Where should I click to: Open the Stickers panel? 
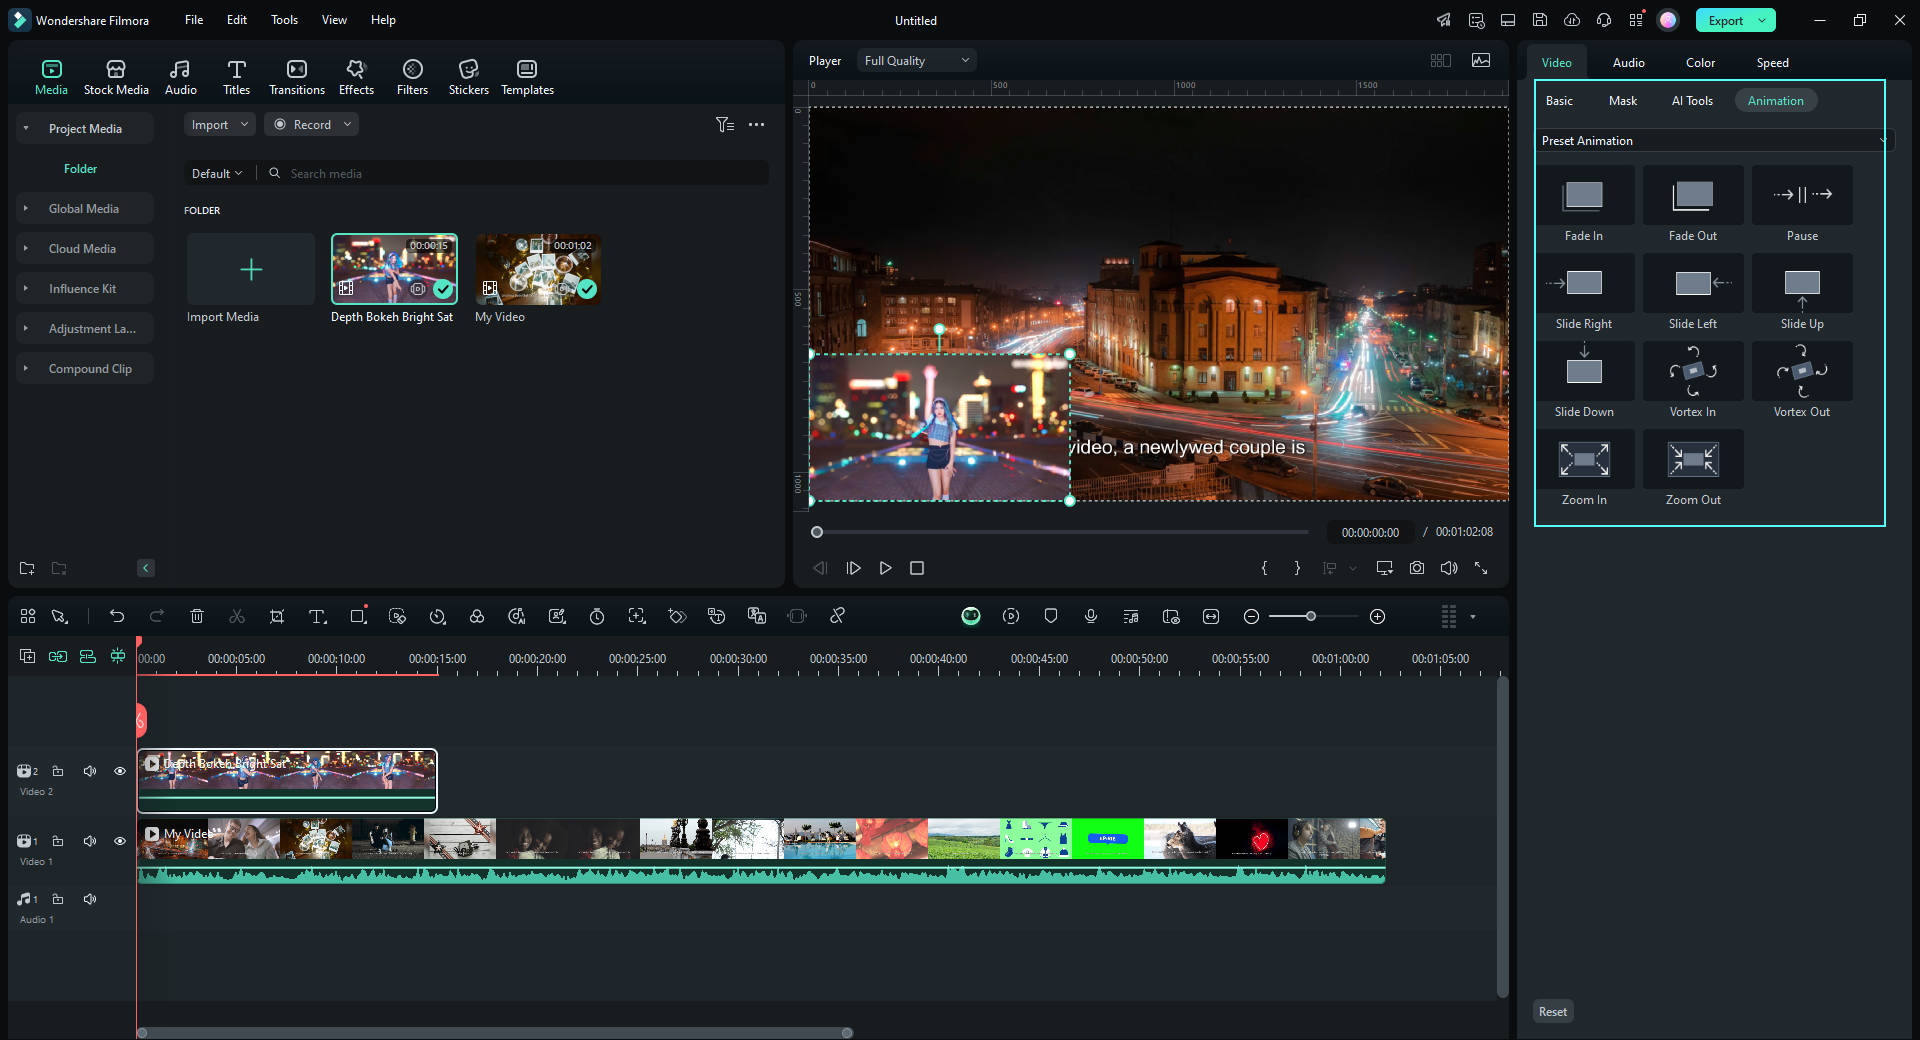point(468,77)
